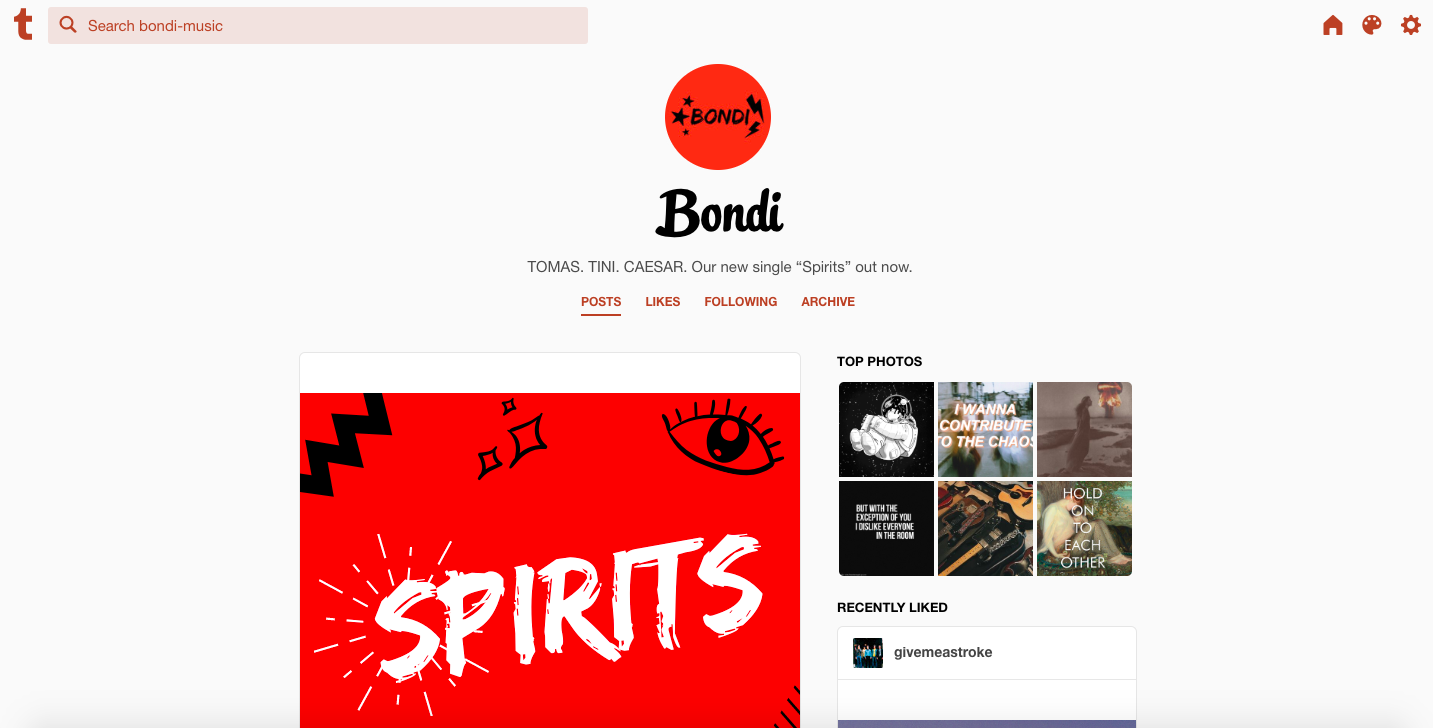Open the givemeastroke blog link
The height and width of the screenshot is (728, 1433).
943,652
